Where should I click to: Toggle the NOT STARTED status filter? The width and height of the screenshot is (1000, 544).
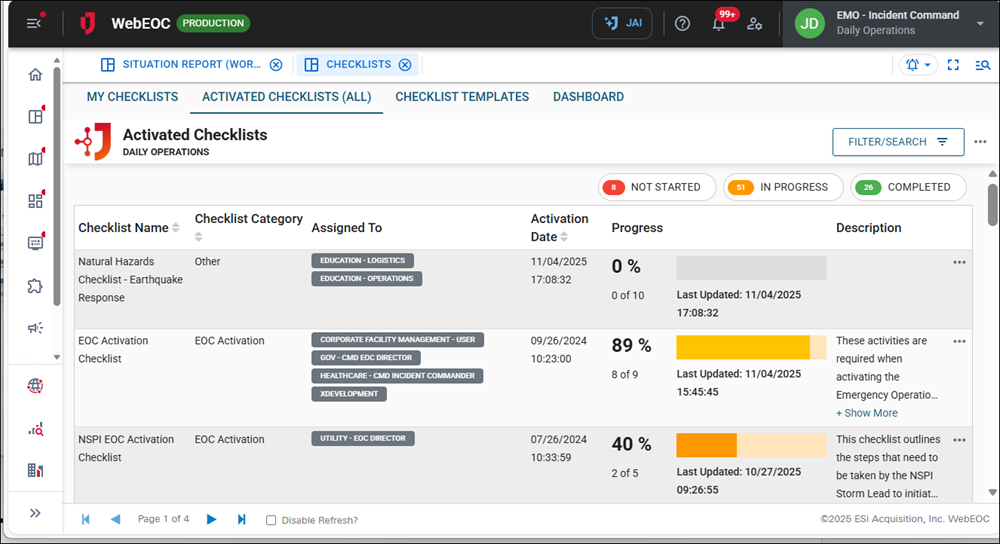(x=657, y=187)
